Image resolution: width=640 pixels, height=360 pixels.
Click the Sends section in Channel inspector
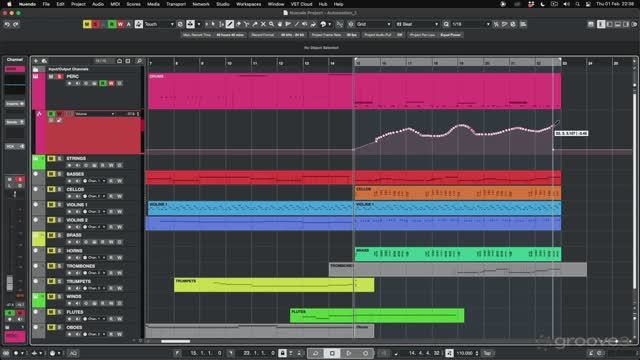tap(15, 122)
